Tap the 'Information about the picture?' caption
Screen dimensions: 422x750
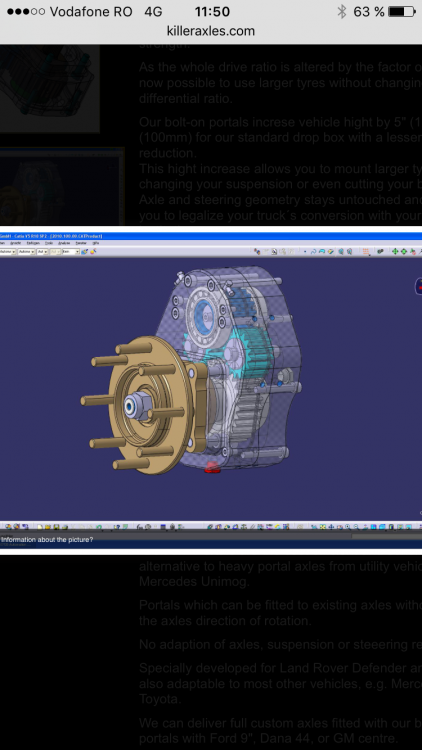47,540
